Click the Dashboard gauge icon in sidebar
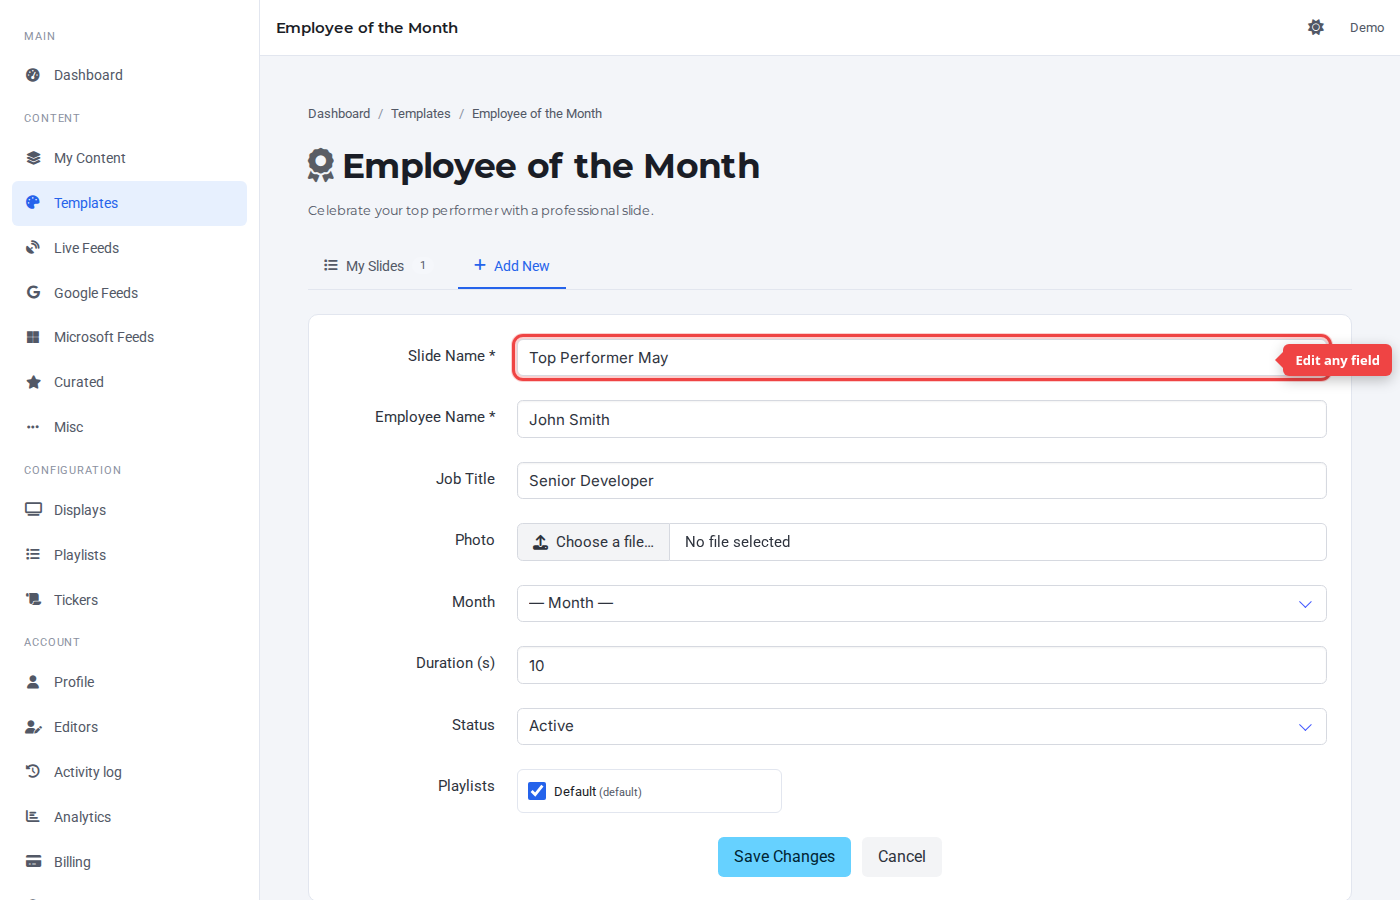Image resolution: width=1400 pixels, height=900 pixels. point(33,75)
